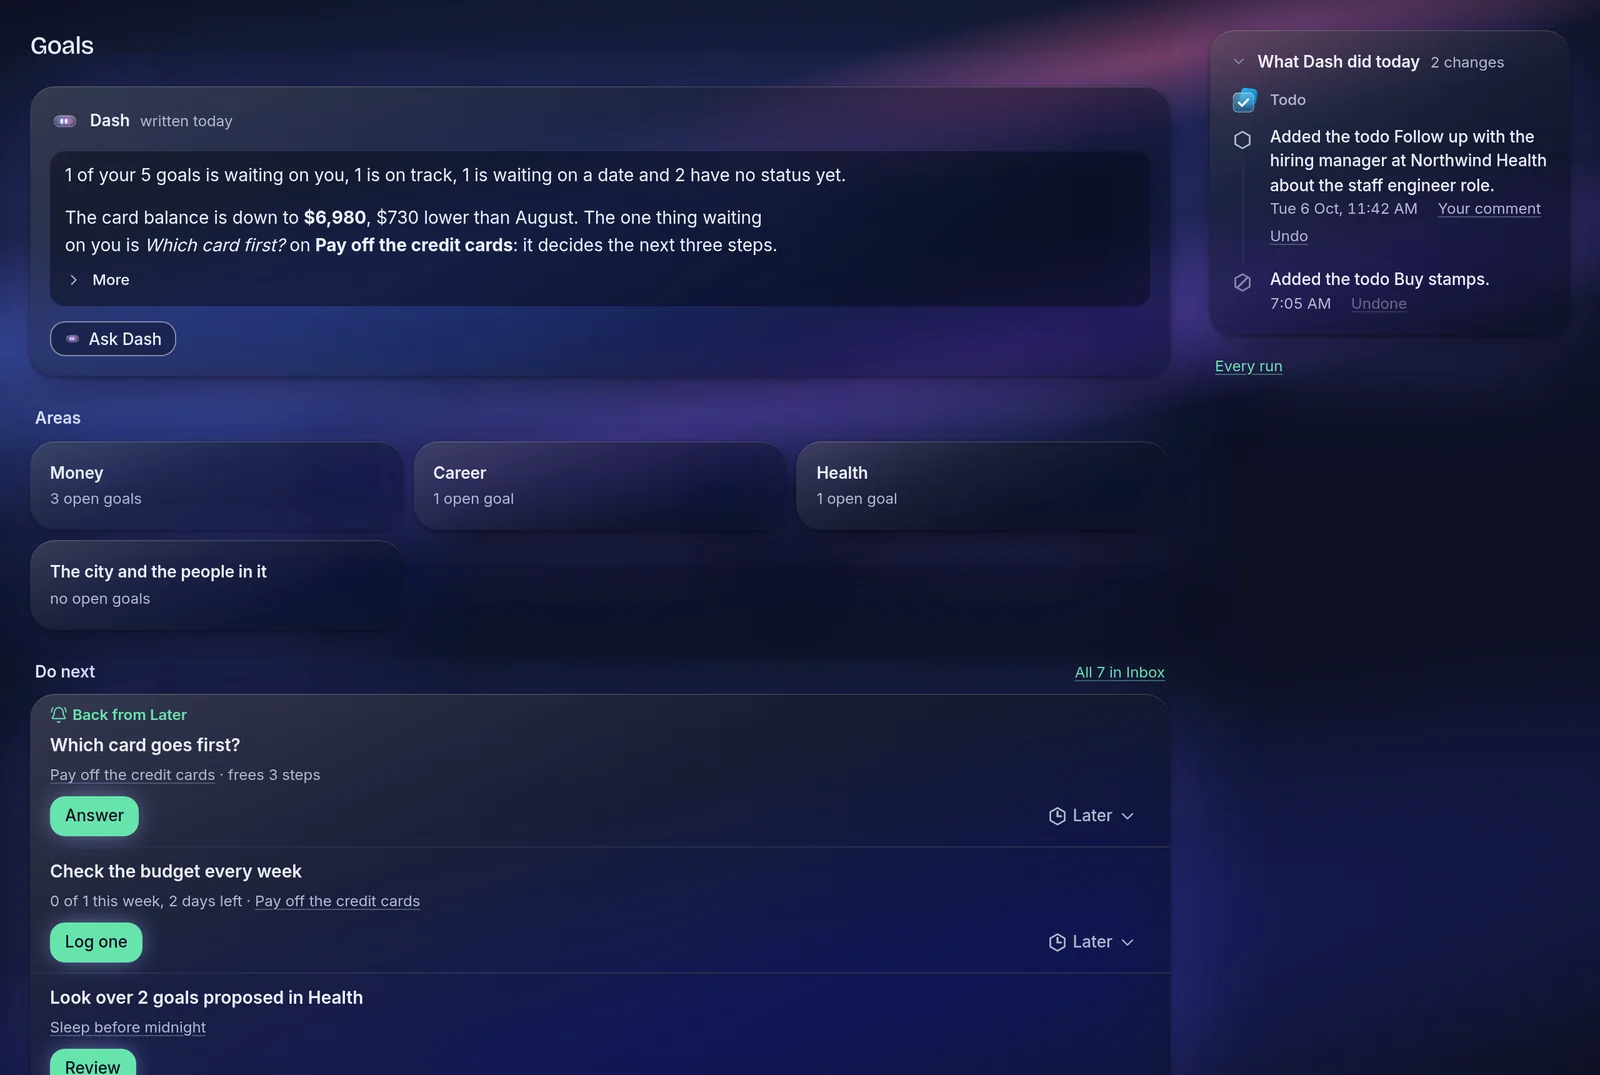Open the Money area card
This screenshot has height=1075, width=1600.
click(216, 486)
